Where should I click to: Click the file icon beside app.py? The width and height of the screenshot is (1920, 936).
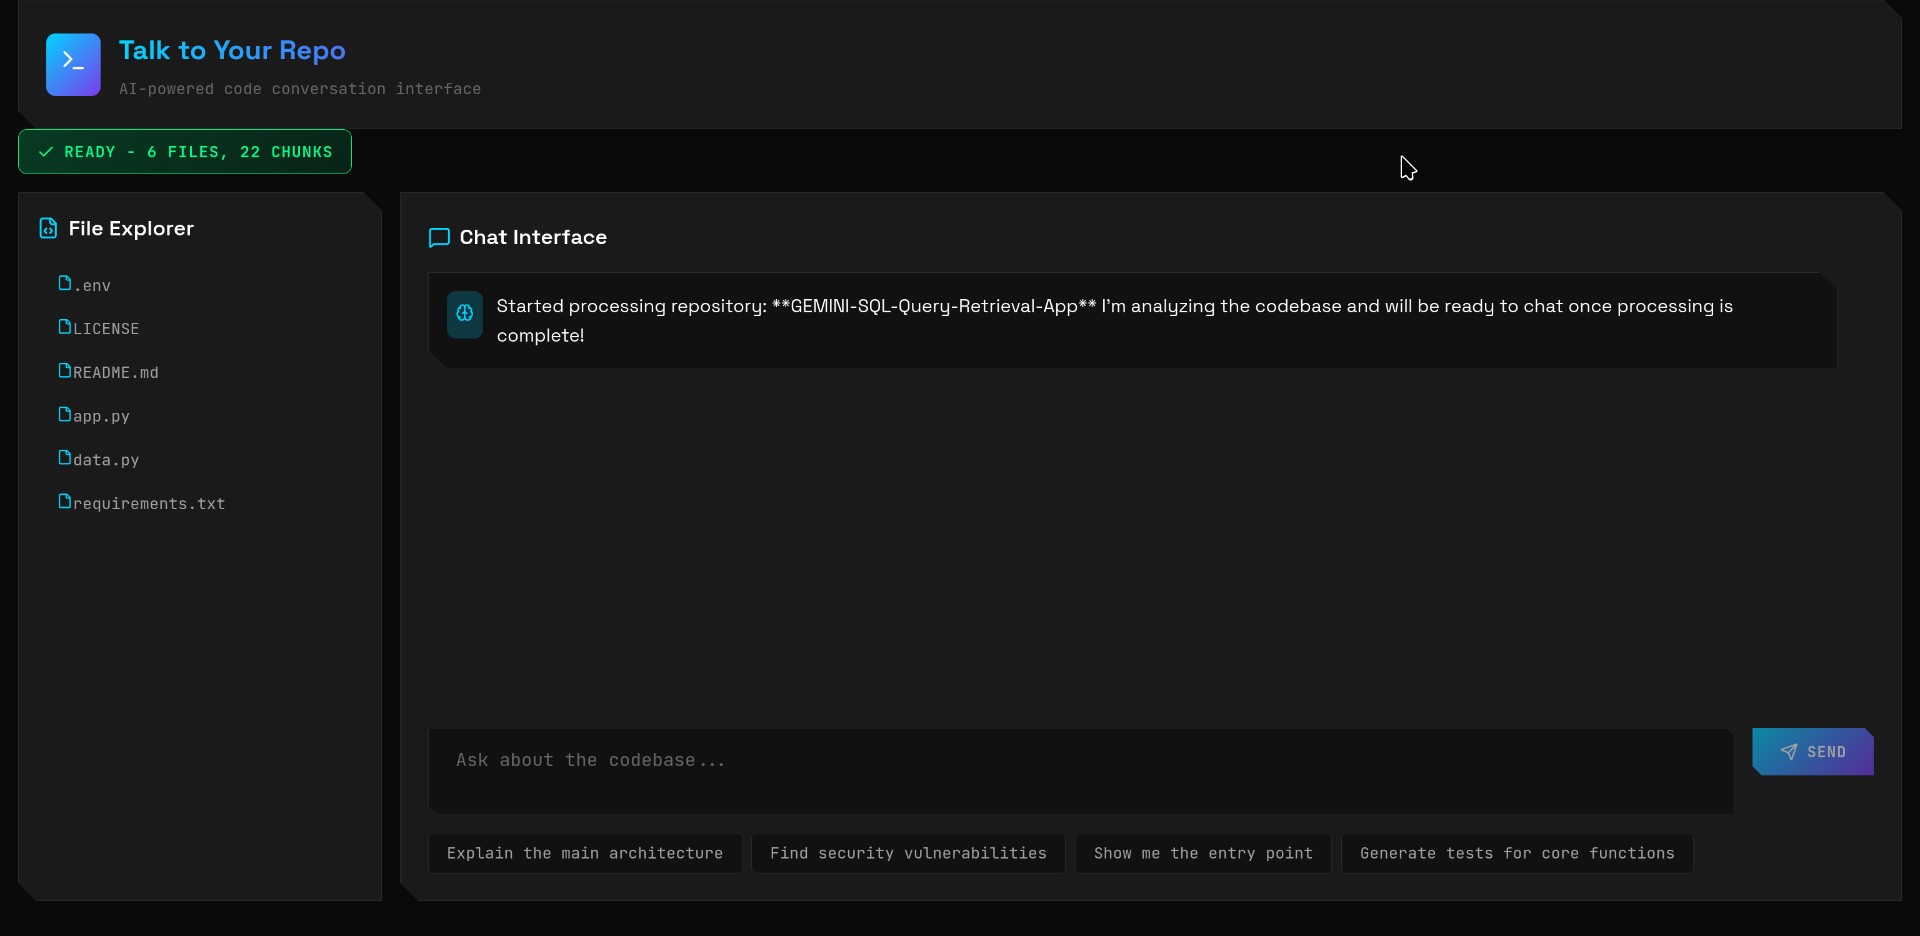pyautogui.click(x=64, y=414)
